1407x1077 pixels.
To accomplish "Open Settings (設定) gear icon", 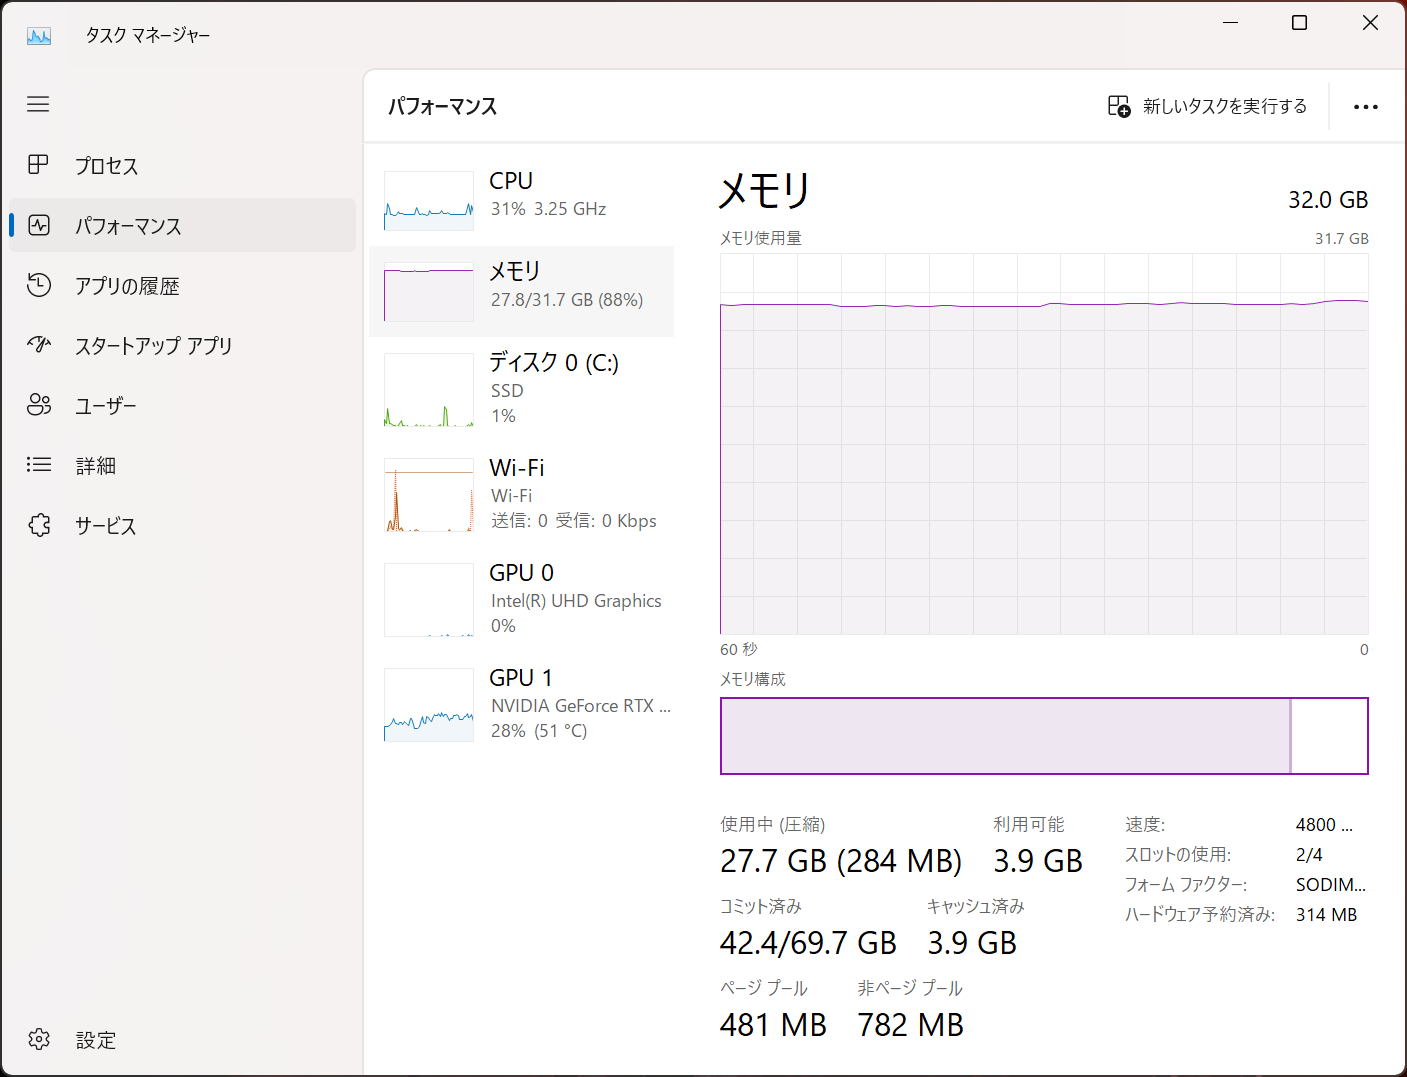I will point(39,1040).
